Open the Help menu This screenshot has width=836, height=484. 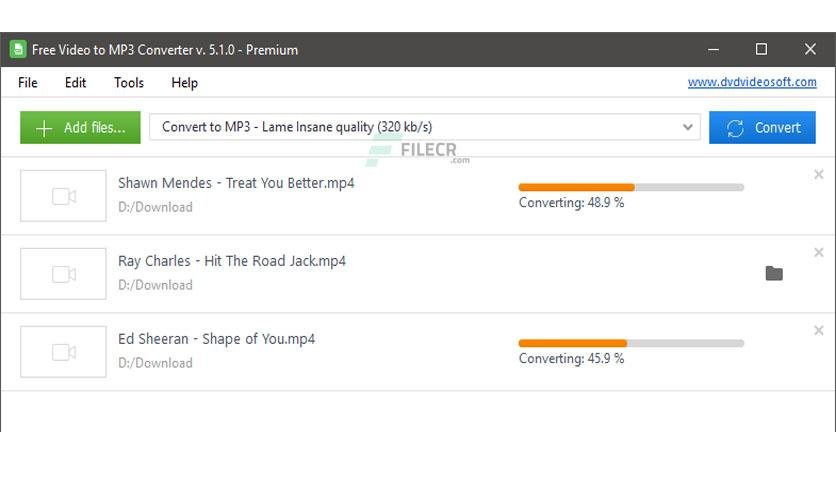184,83
